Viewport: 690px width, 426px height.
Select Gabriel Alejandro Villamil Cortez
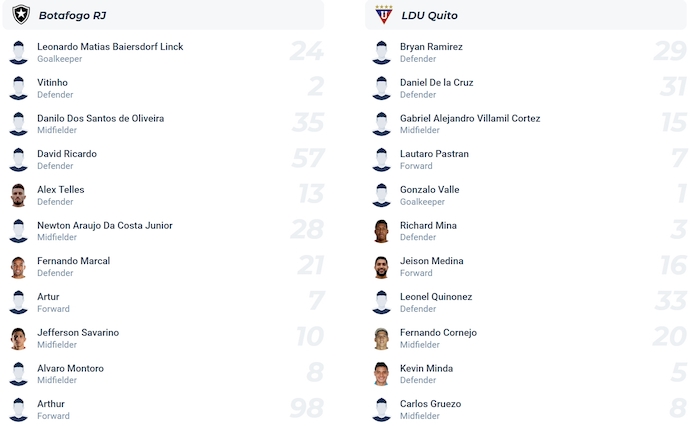pyautogui.click(x=469, y=118)
